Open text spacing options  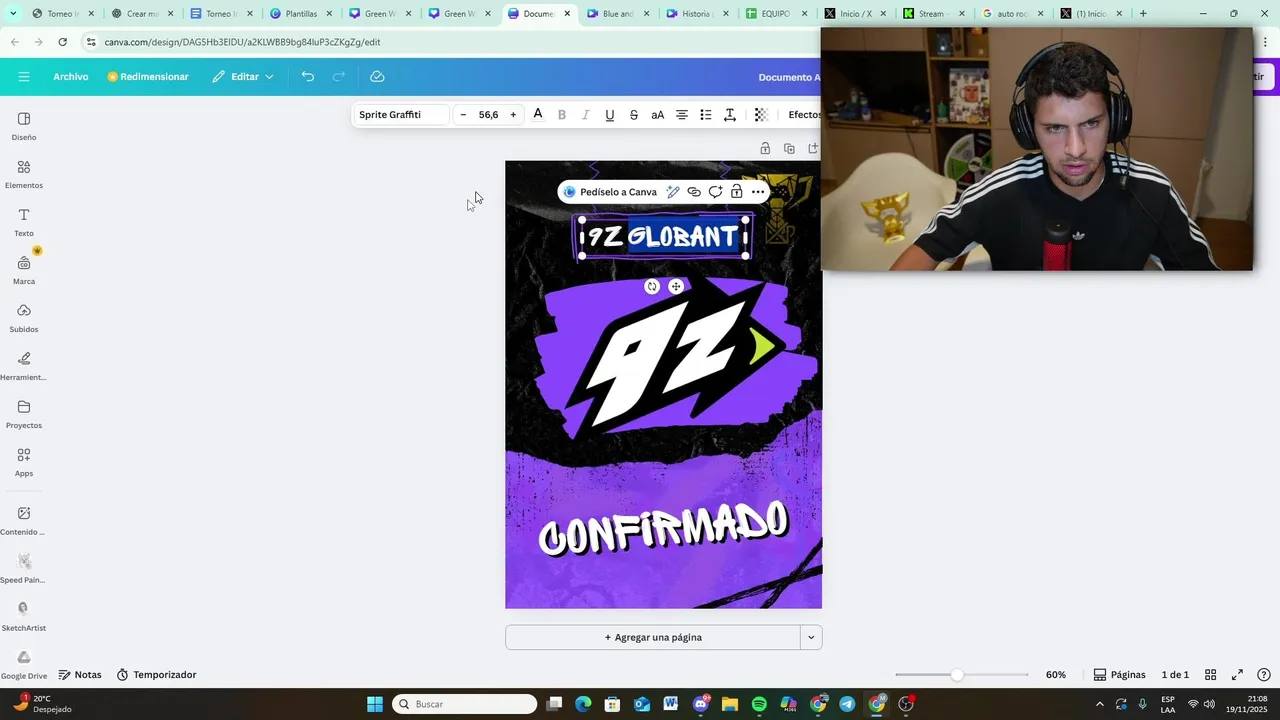coord(730,115)
